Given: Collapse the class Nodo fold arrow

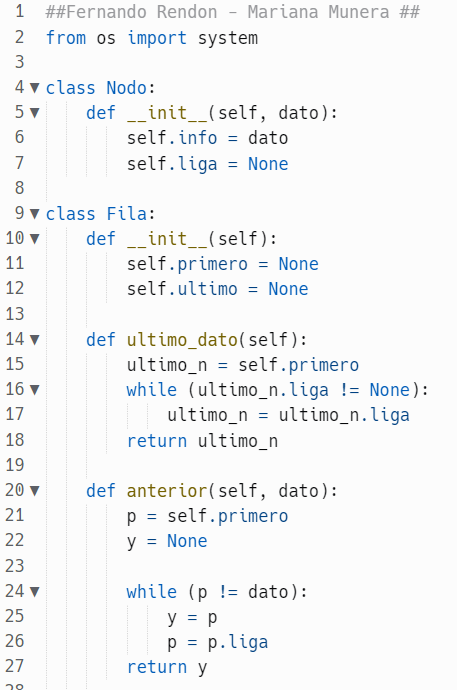Looking at the screenshot, I should point(35,88).
